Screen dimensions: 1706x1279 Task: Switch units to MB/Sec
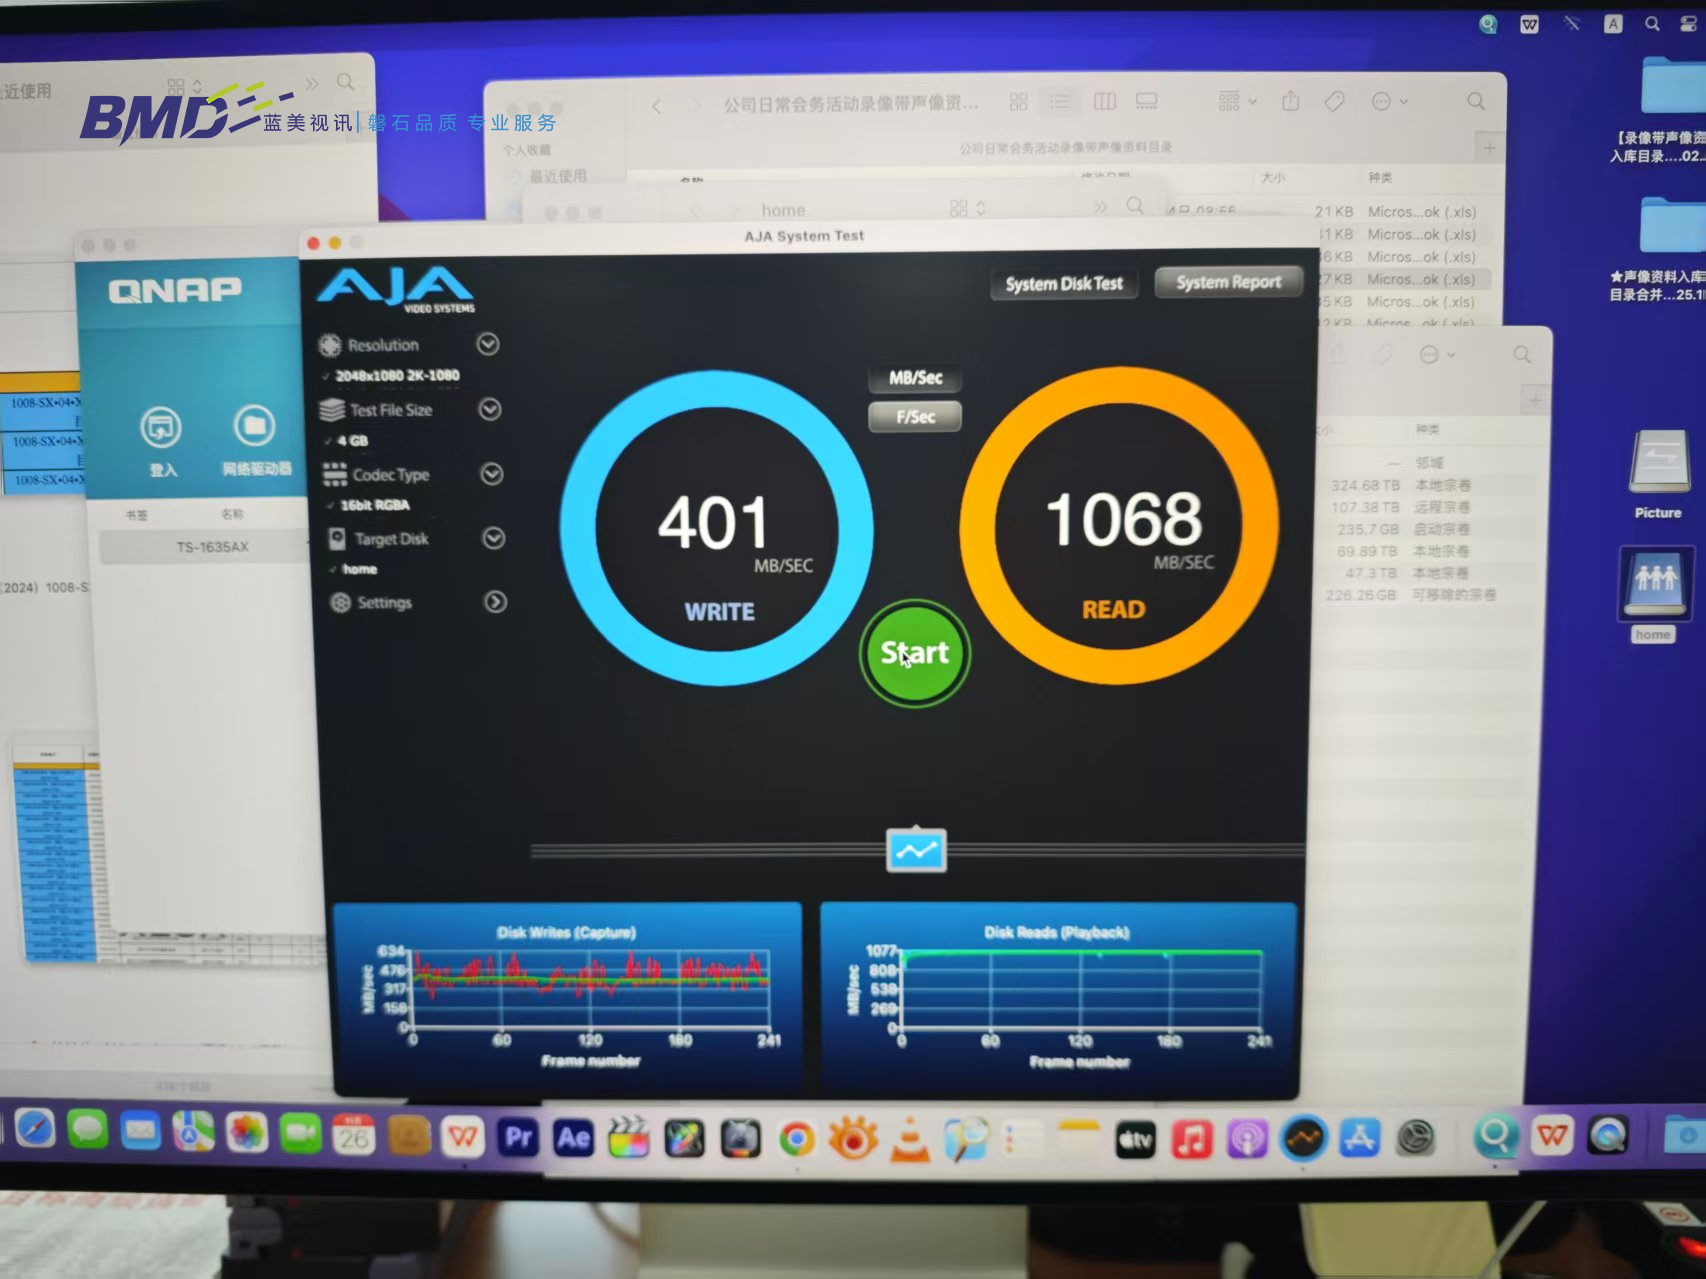coord(915,378)
